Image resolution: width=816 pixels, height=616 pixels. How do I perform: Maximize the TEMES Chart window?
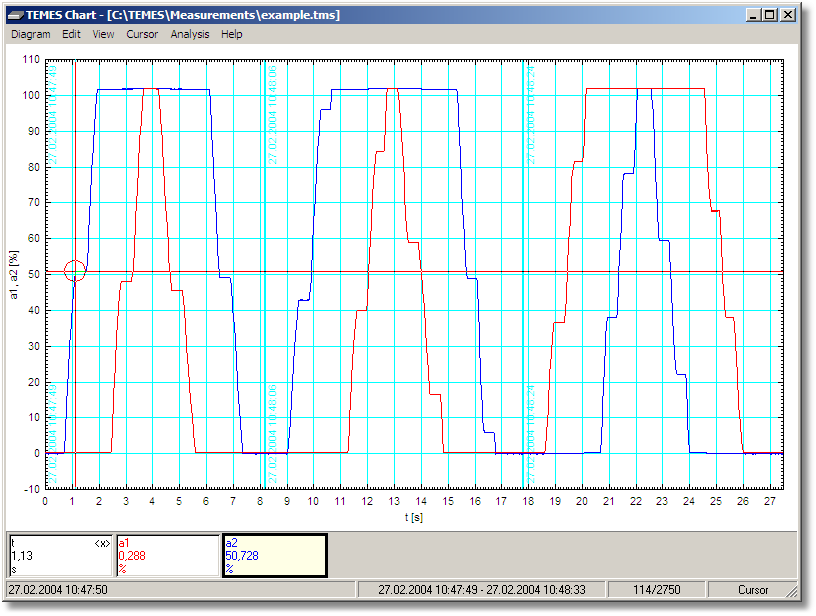pyautogui.click(x=769, y=15)
